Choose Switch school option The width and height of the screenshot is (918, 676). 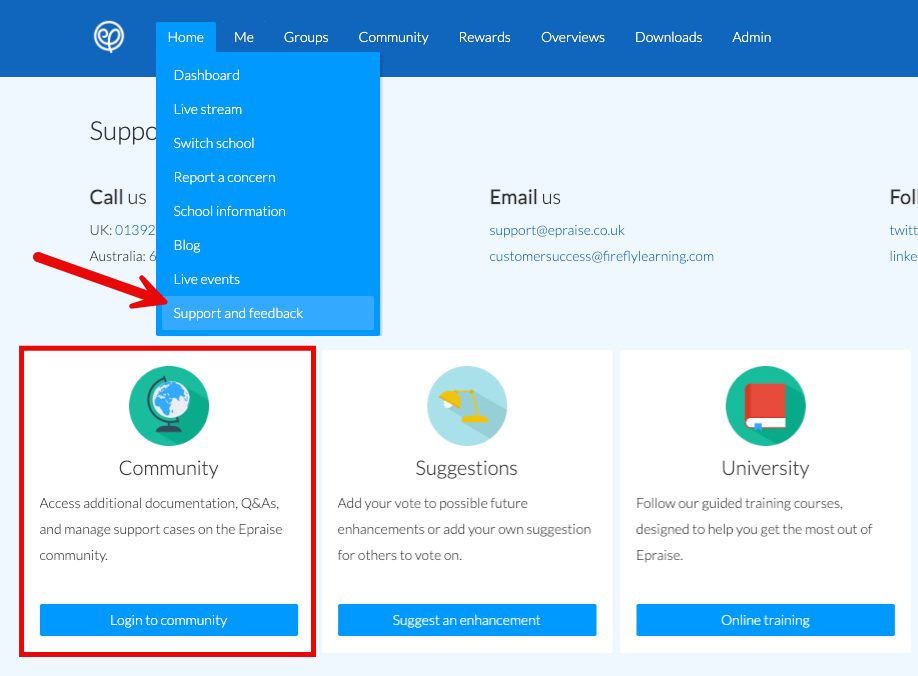213,143
